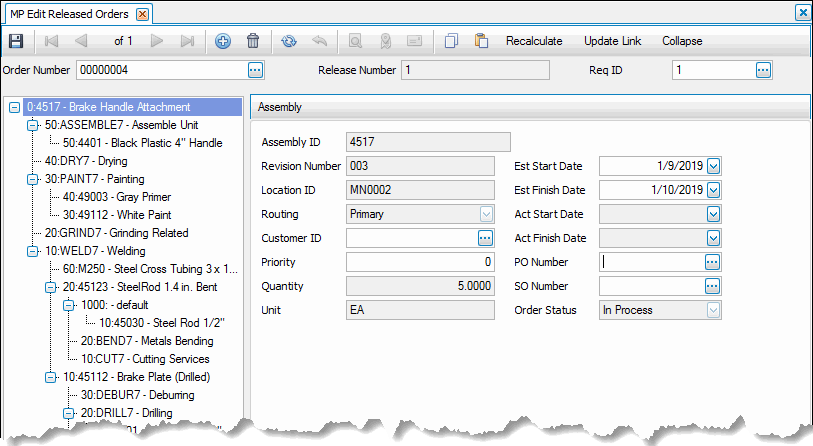Screen dimensions: 813x446
Task: Collapse the 10:WELD7 Welding node
Action: 33,251
